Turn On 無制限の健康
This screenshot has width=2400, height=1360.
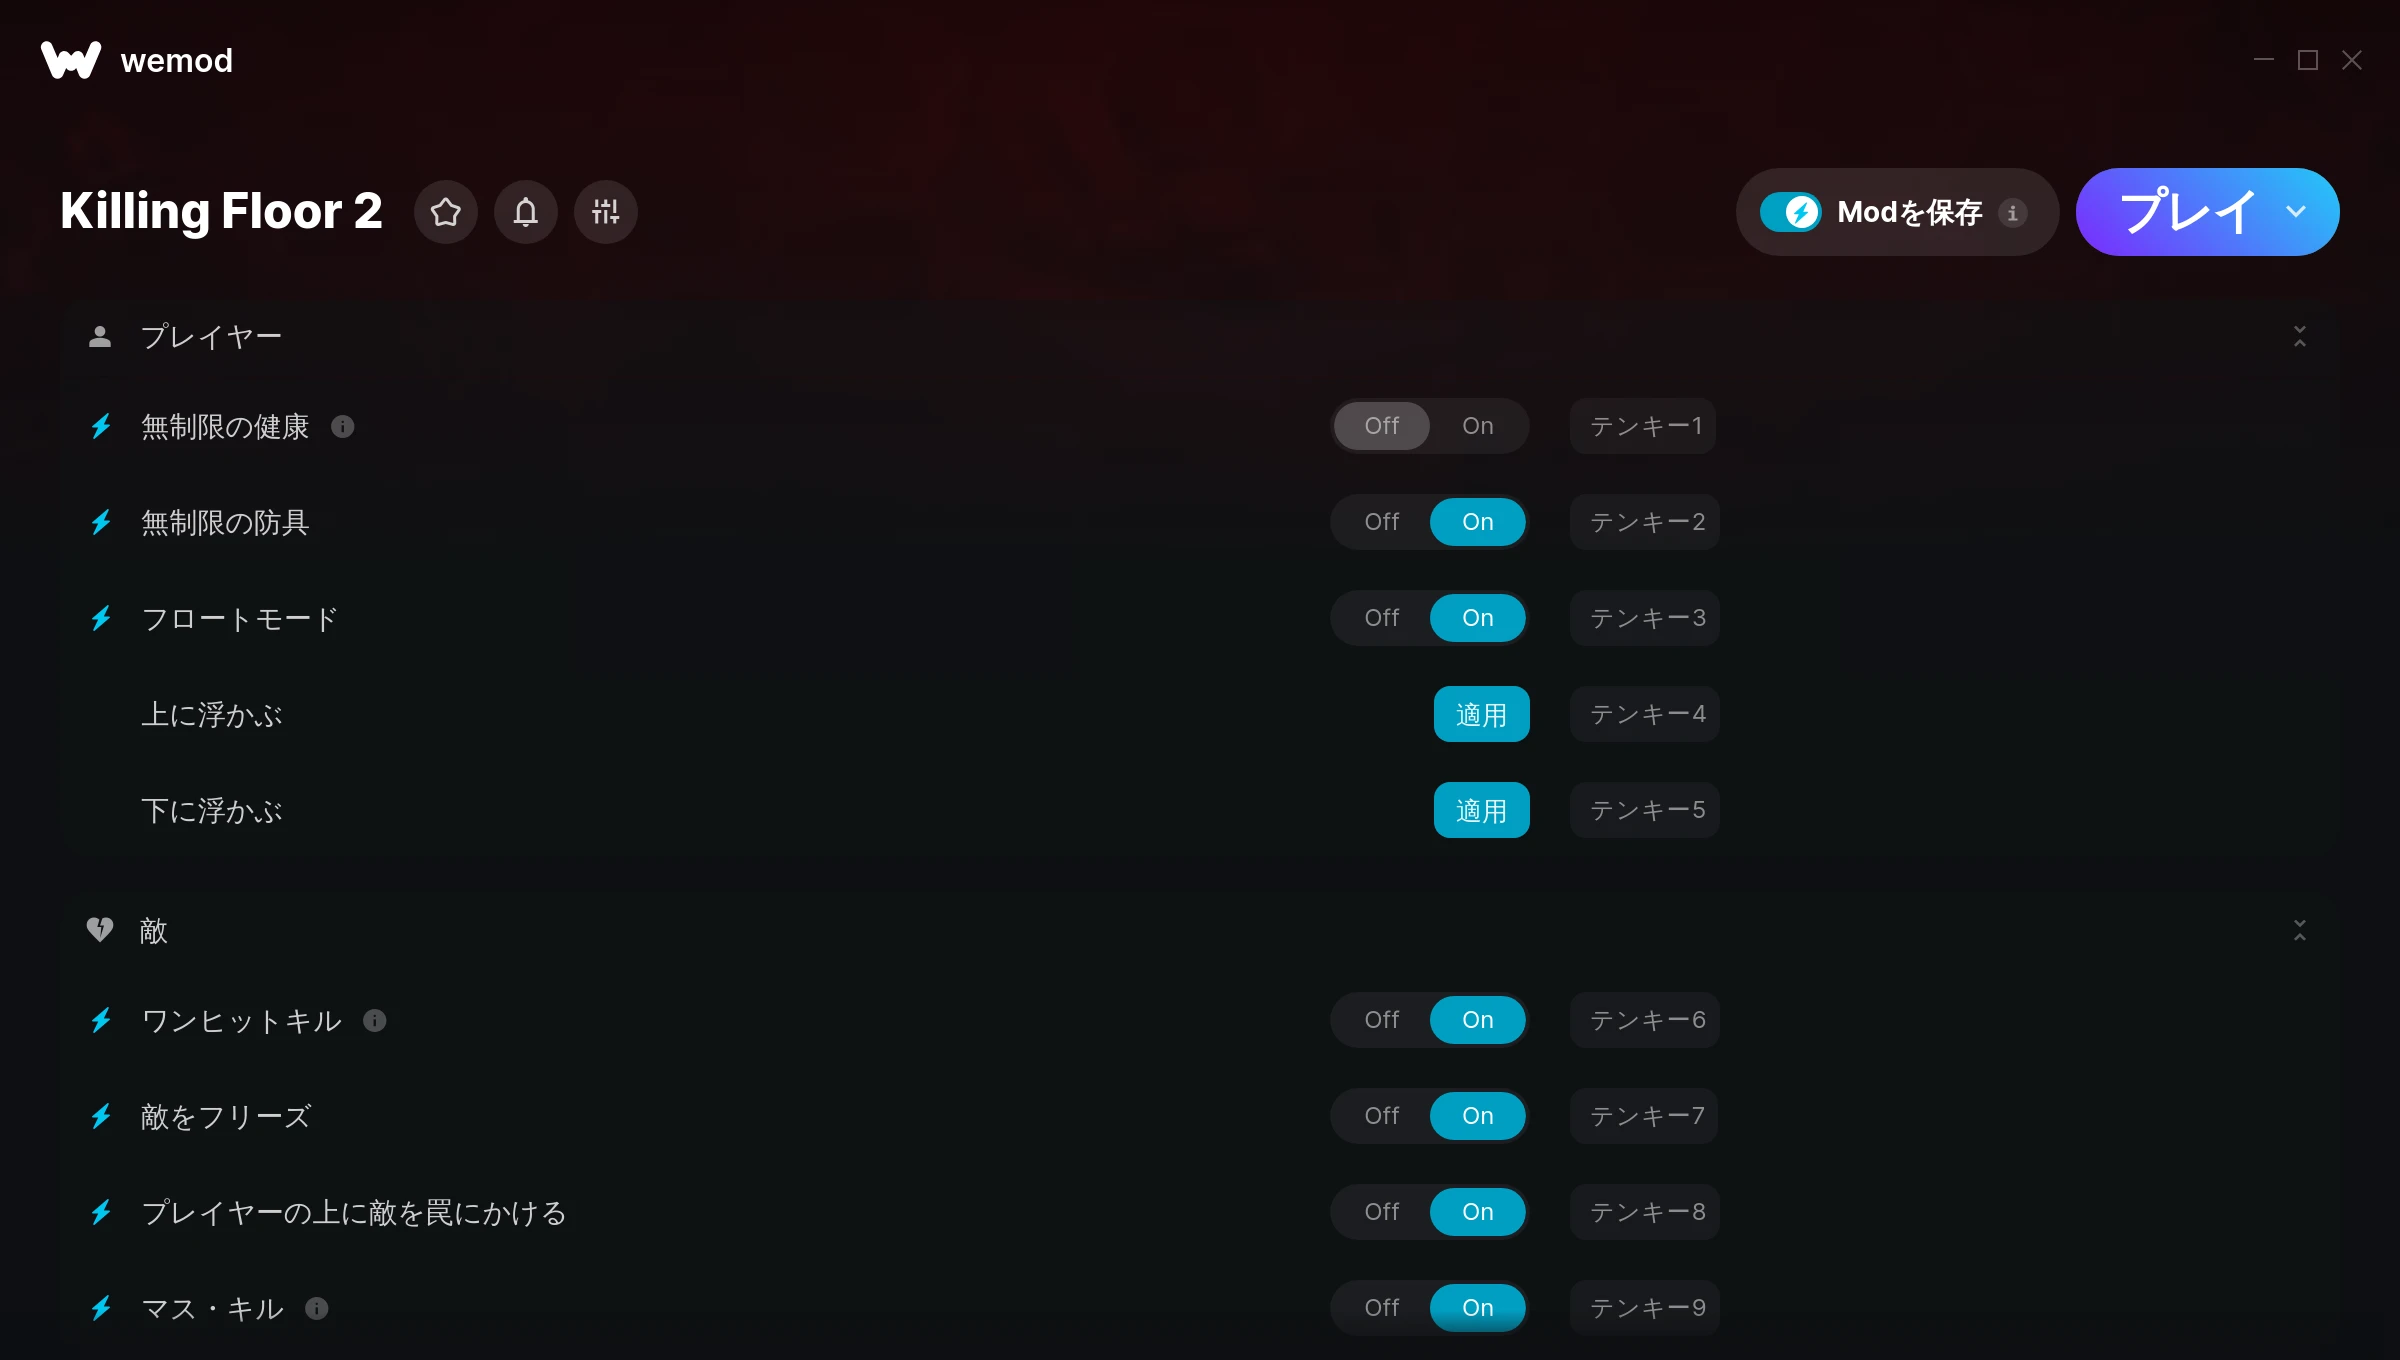click(1478, 426)
